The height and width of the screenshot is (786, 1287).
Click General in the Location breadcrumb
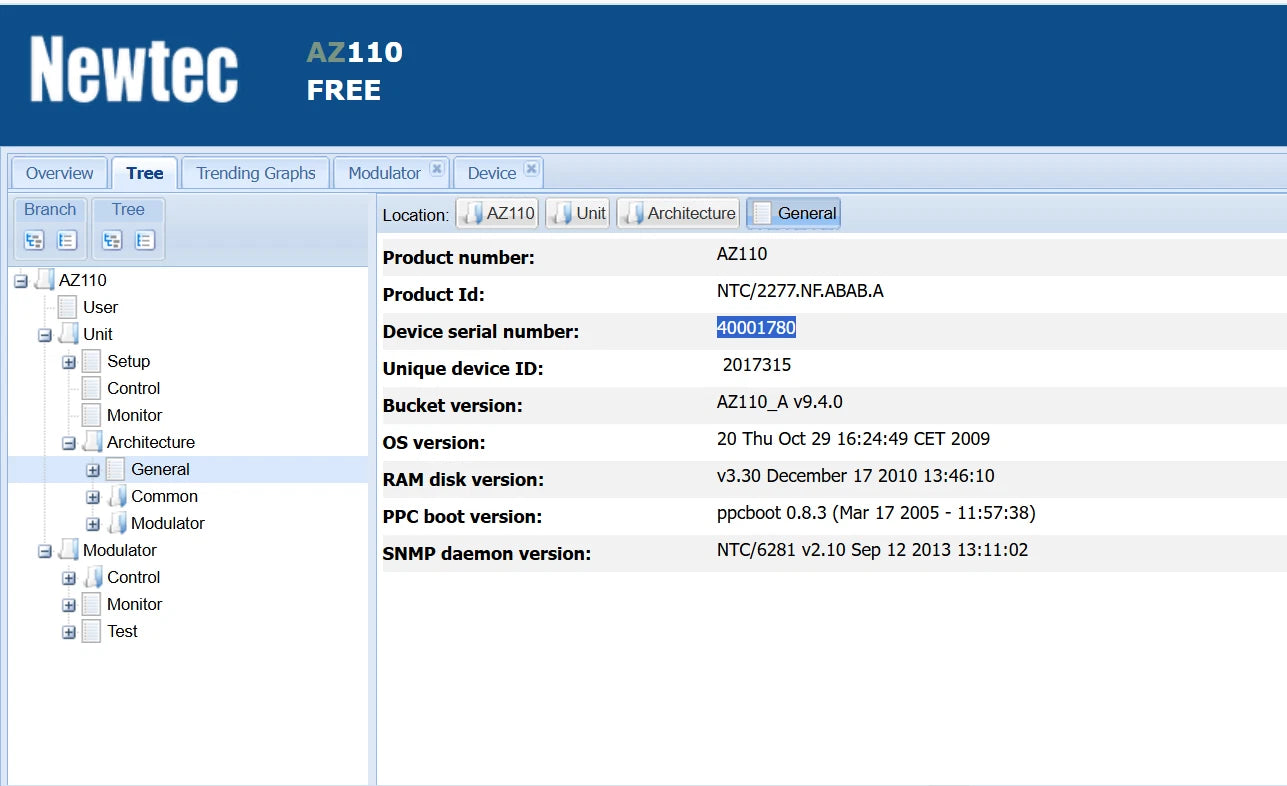pos(794,213)
